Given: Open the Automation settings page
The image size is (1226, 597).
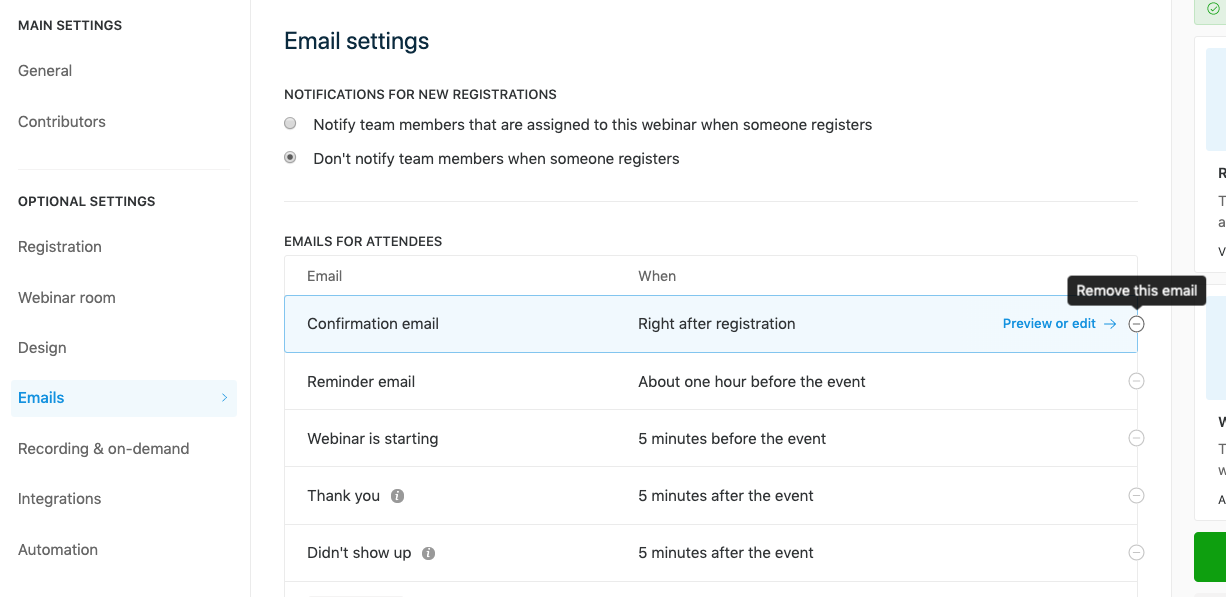Looking at the screenshot, I should pos(58,549).
